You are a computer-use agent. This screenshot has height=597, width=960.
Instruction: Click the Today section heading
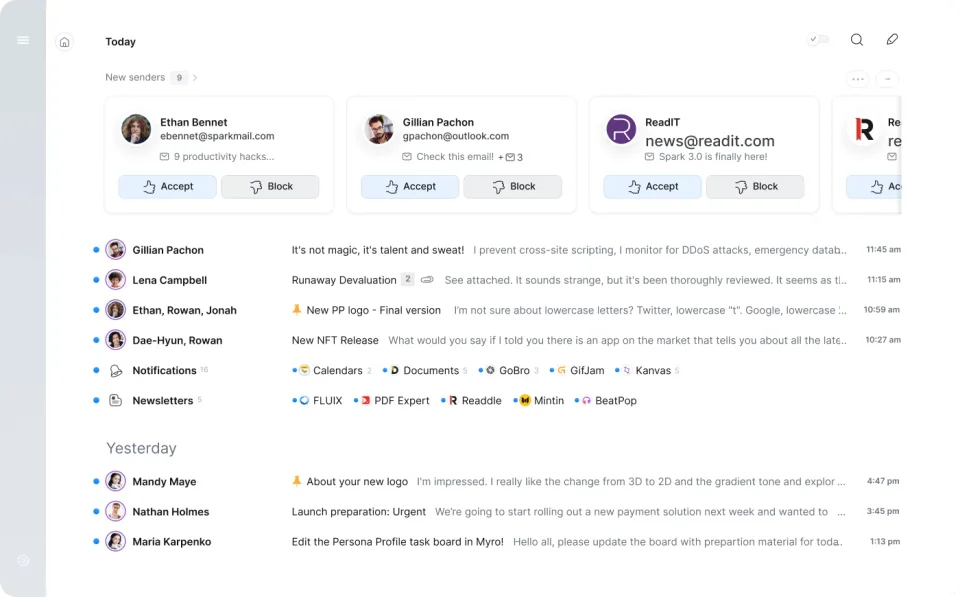[120, 42]
